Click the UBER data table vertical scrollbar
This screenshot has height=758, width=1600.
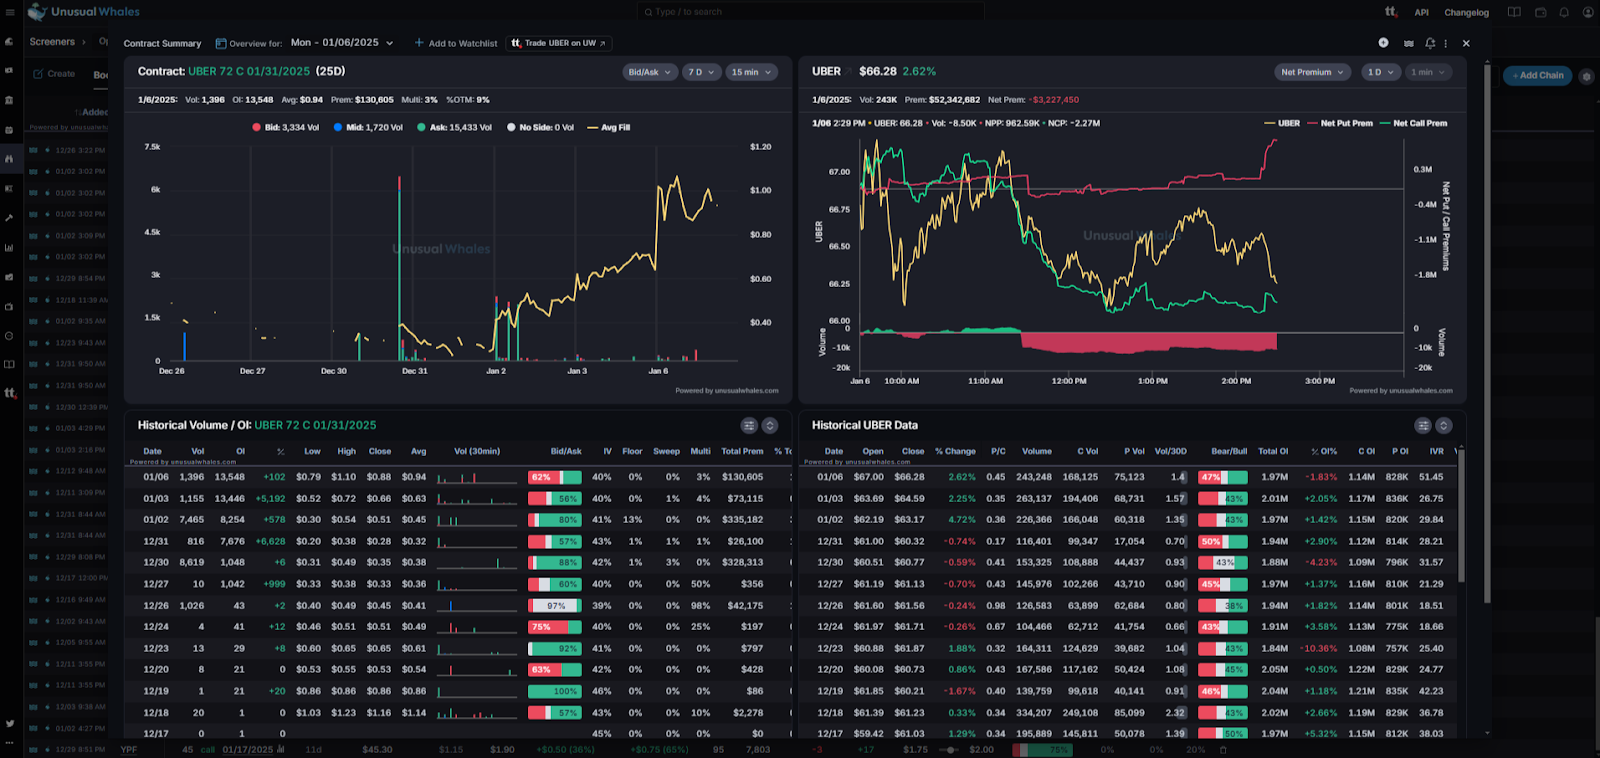coord(1460,515)
